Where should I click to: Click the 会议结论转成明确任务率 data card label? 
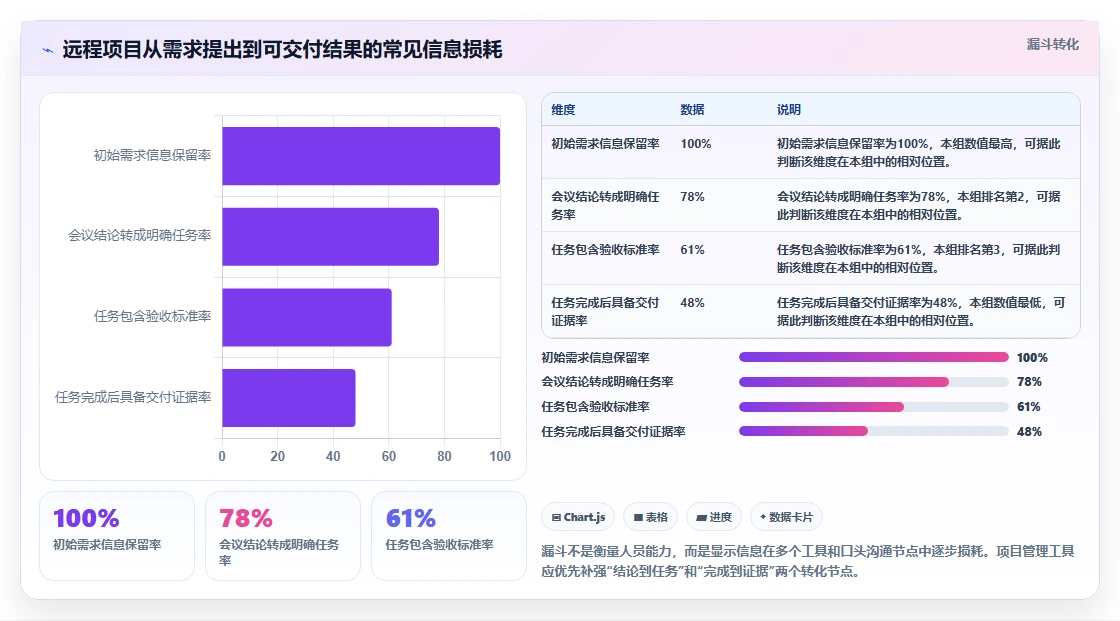(x=279, y=552)
